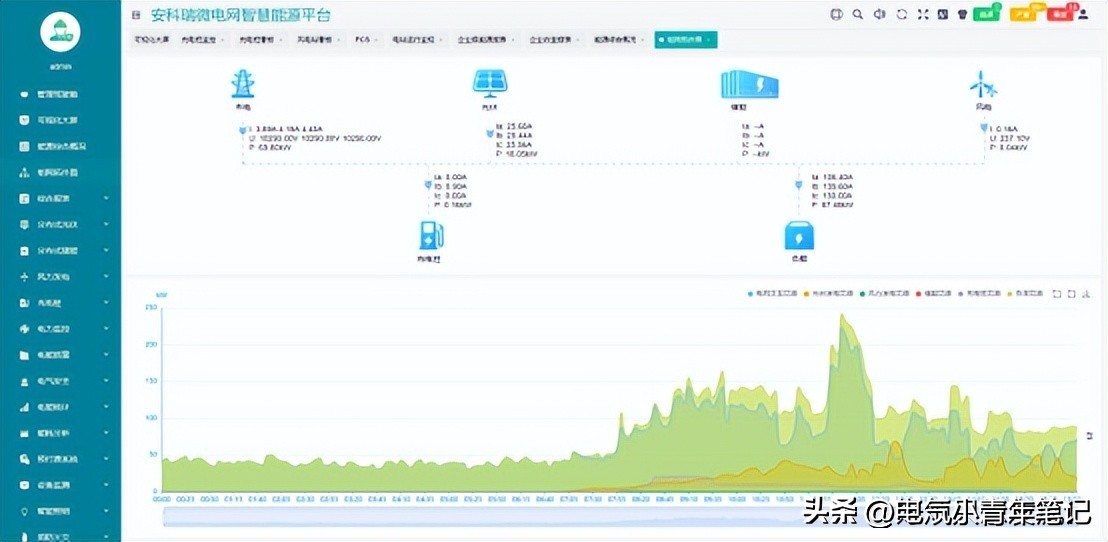This screenshot has width=1108, height=542.
Task: Open the user account icon at top right
Action: (1083, 14)
